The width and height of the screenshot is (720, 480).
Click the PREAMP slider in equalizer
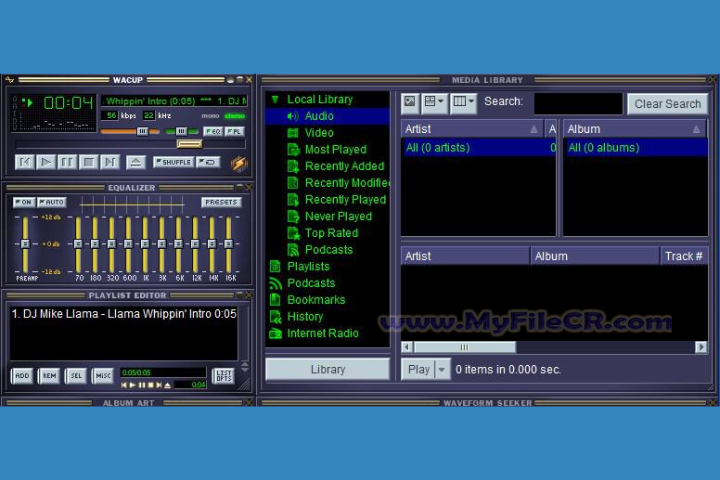[25, 244]
